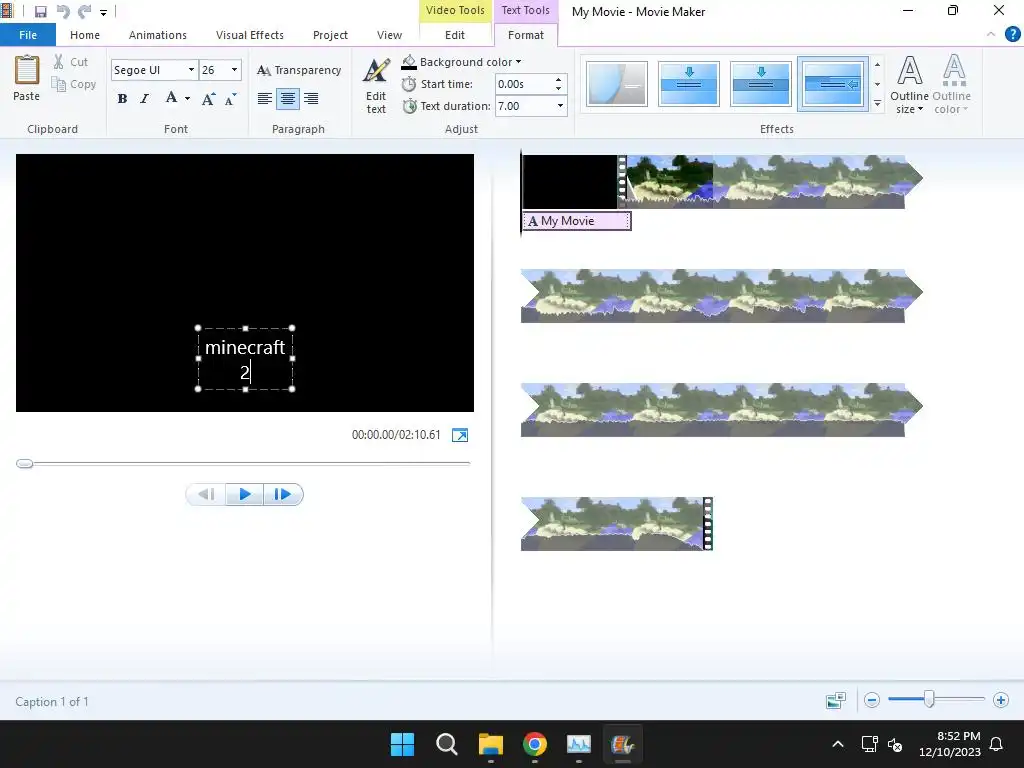The width and height of the screenshot is (1024, 768).
Task: Expand the full effects gallery
Action: pos(877,104)
